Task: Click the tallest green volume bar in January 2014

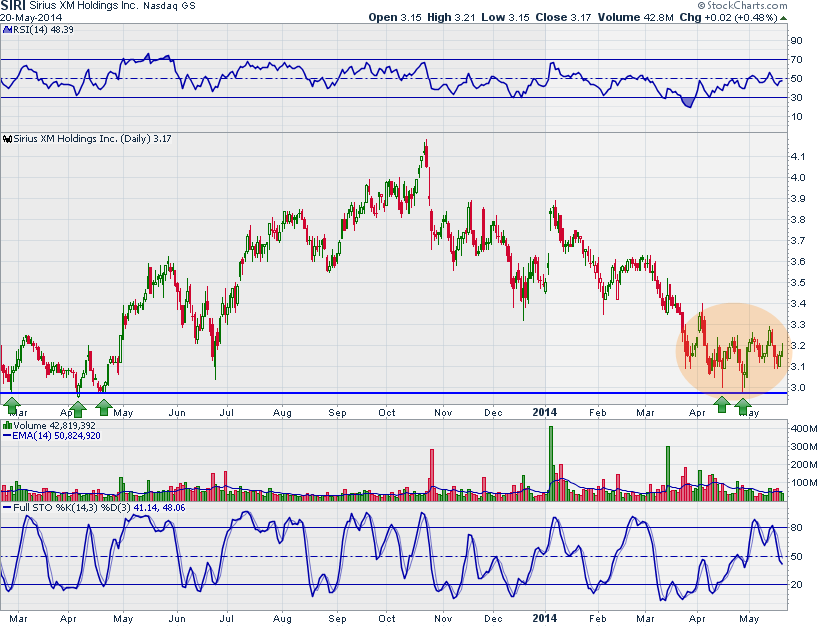Action: tap(551, 463)
